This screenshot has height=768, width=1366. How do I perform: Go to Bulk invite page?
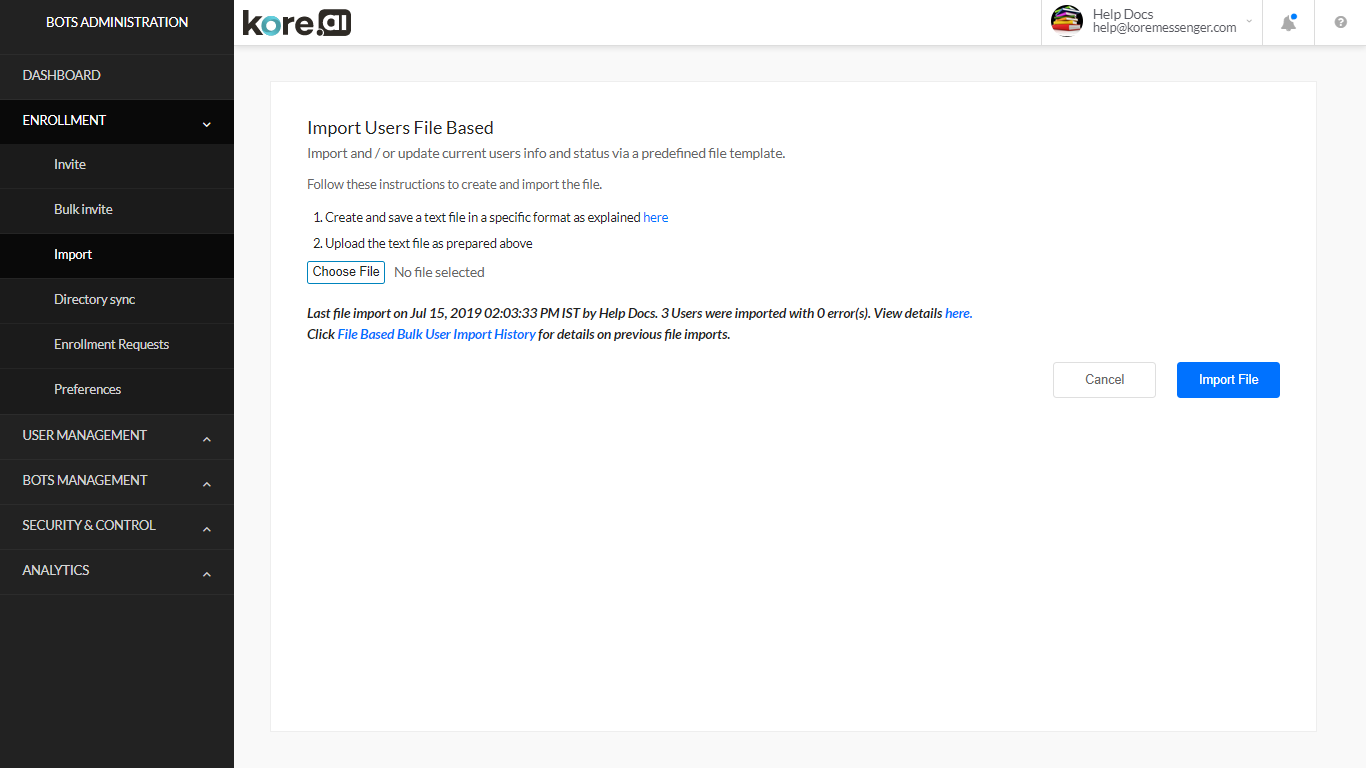coord(83,209)
